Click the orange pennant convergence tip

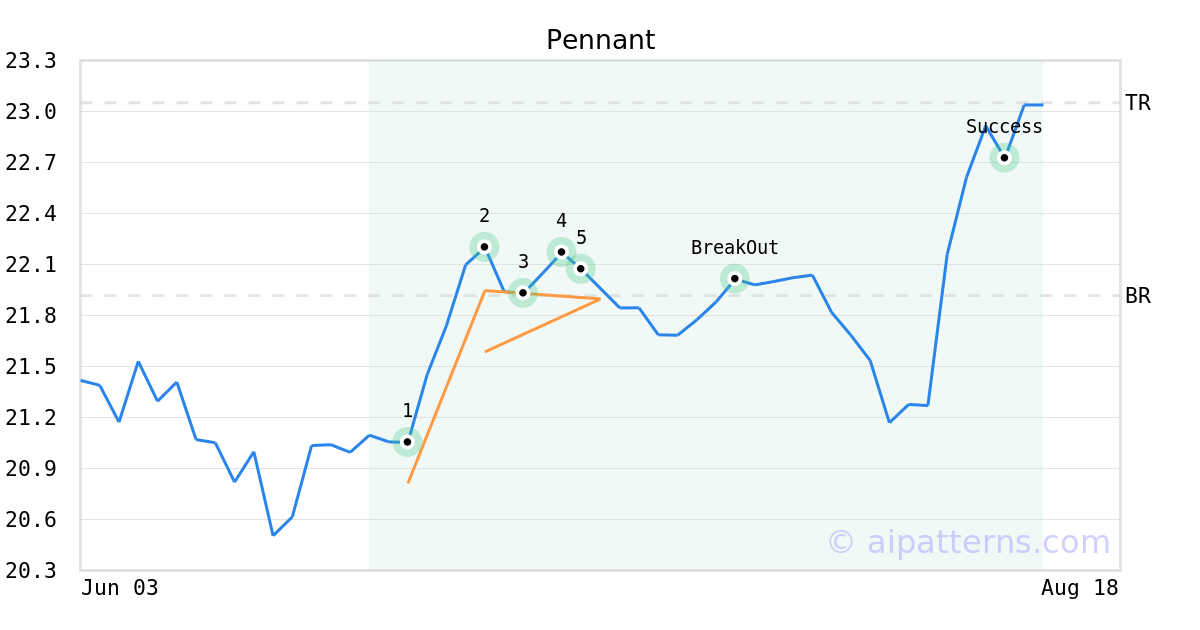click(x=598, y=299)
